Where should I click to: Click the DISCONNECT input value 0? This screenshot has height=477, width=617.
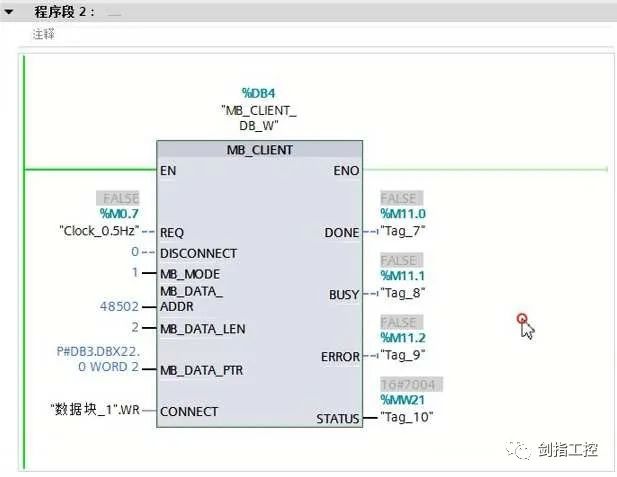coord(134,252)
